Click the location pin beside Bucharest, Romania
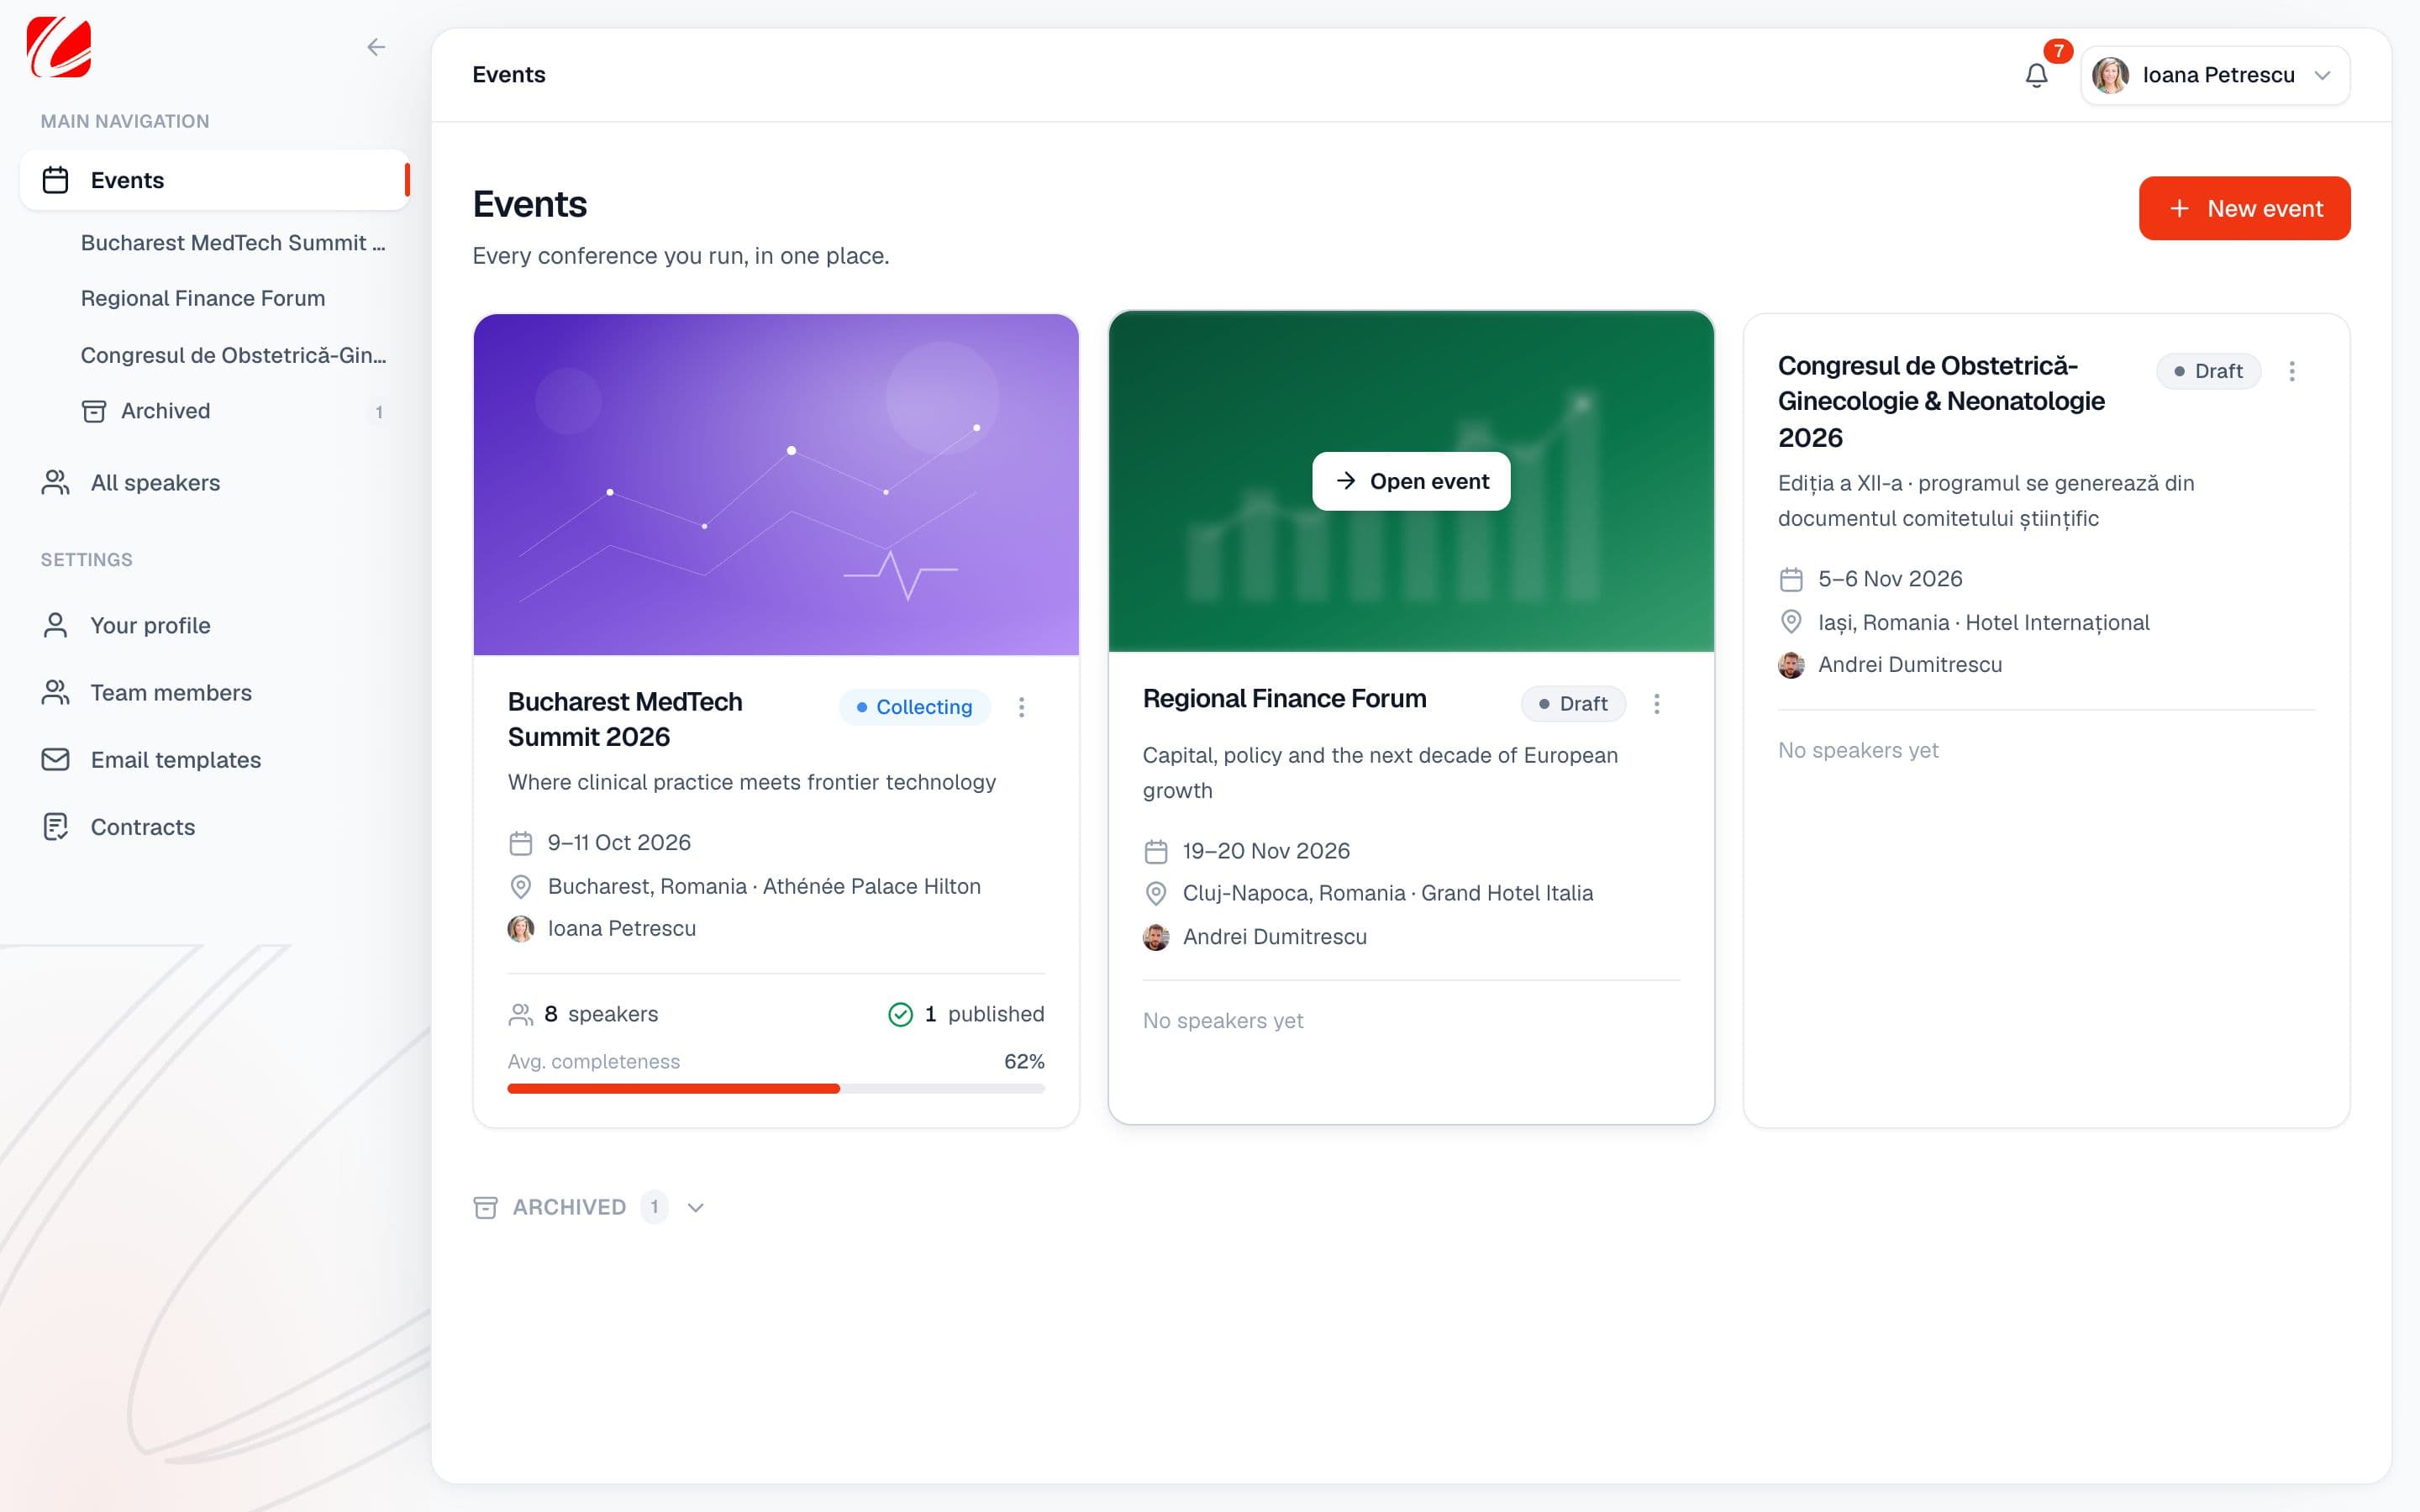The width and height of the screenshot is (2420, 1512). coord(521,887)
